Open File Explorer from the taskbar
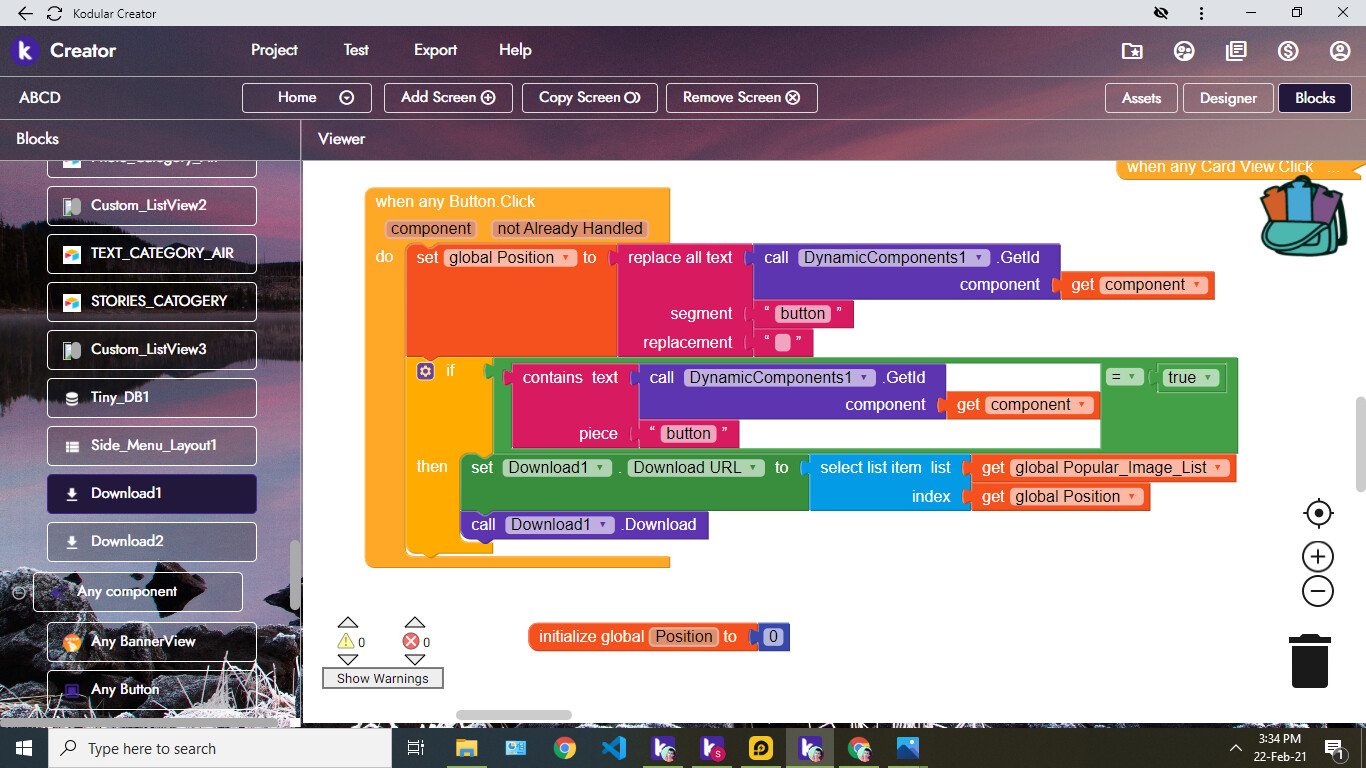This screenshot has width=1366, height=768. tap(467, 748)
